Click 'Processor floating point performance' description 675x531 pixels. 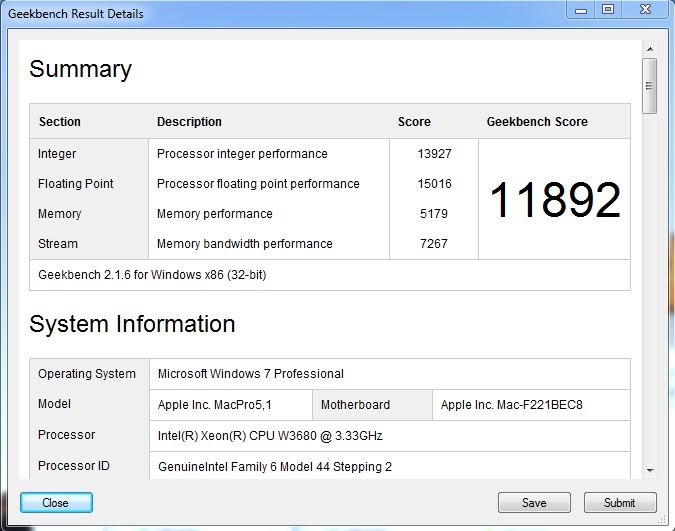tap(258, 184)
